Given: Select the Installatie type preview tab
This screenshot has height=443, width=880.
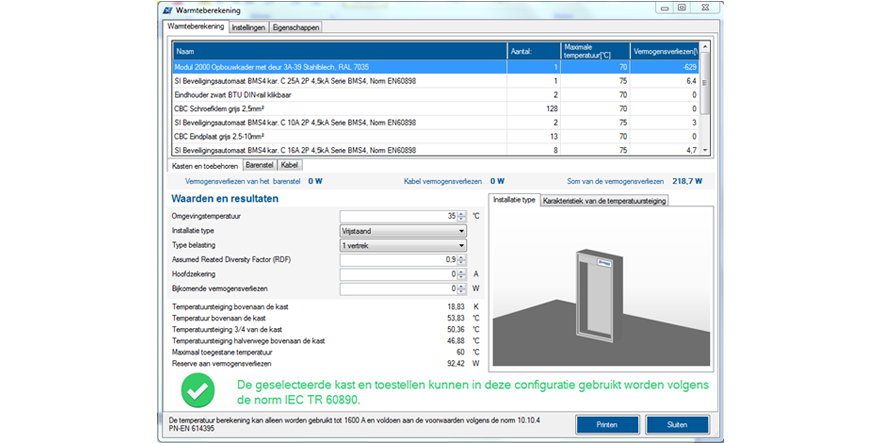Looking at the screenshot, I should pos(514,200).
